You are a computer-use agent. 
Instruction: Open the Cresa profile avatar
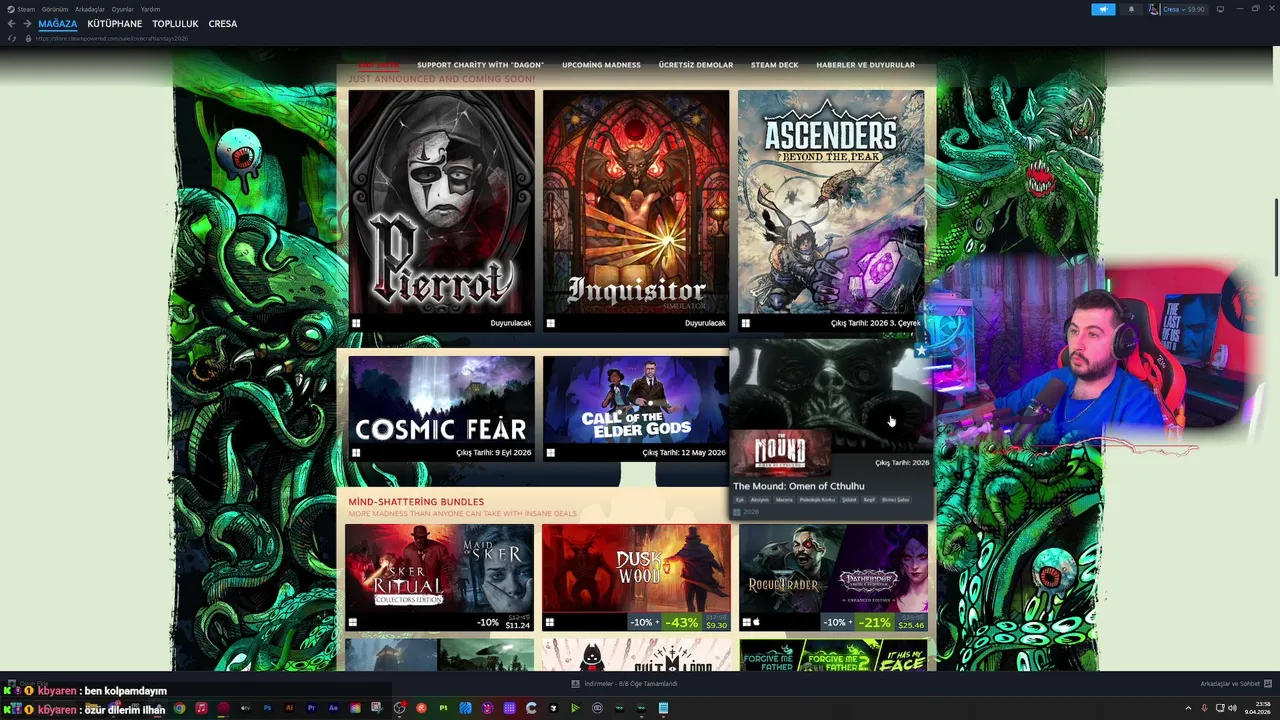[1154, 9]
